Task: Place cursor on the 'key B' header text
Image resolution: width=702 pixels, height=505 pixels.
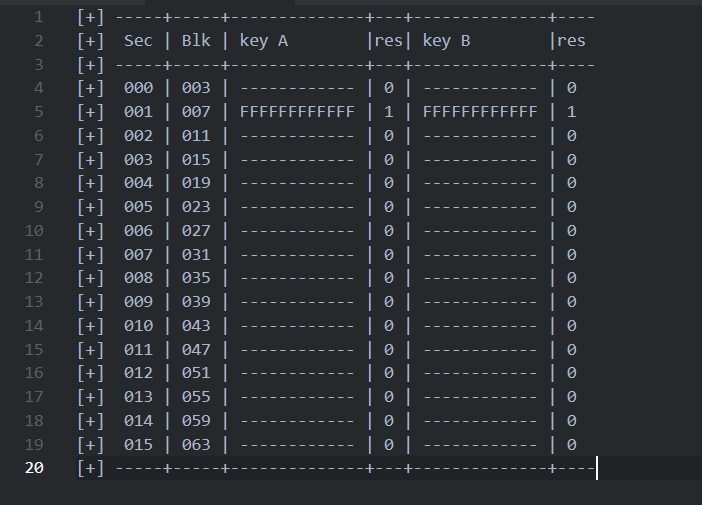Action: point(446,41)
